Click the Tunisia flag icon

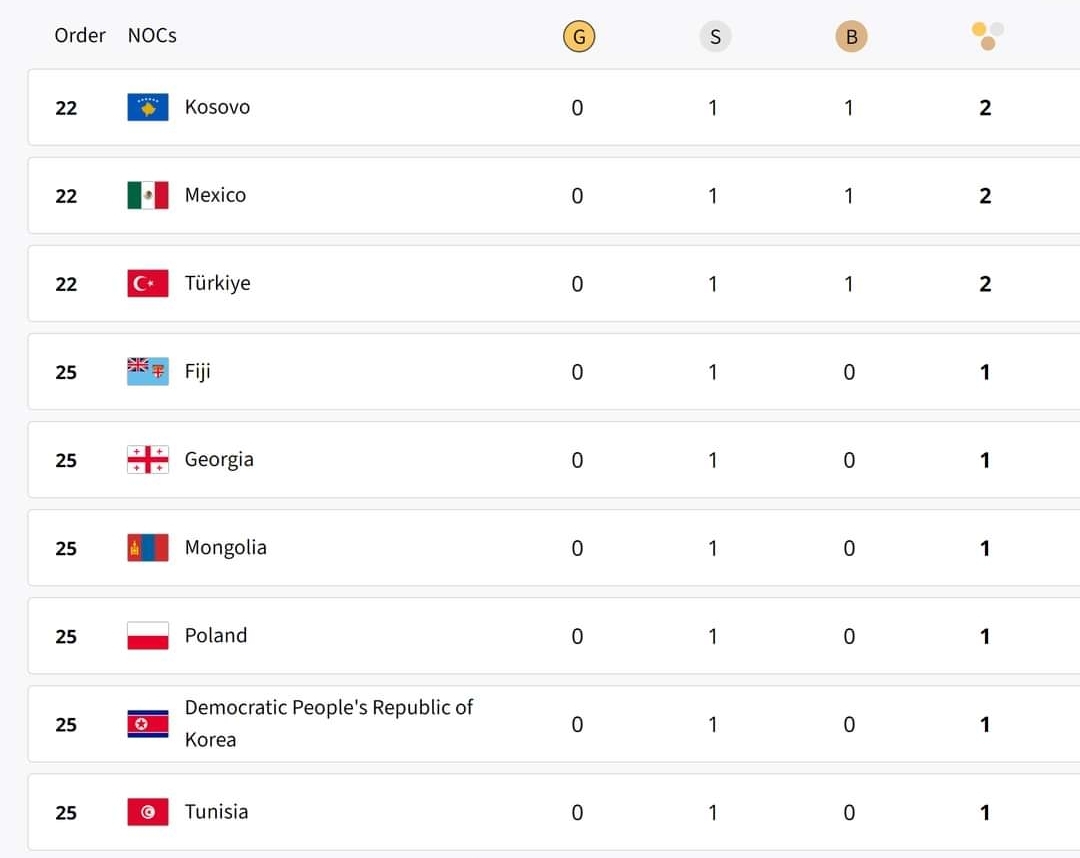pos(148,812)
